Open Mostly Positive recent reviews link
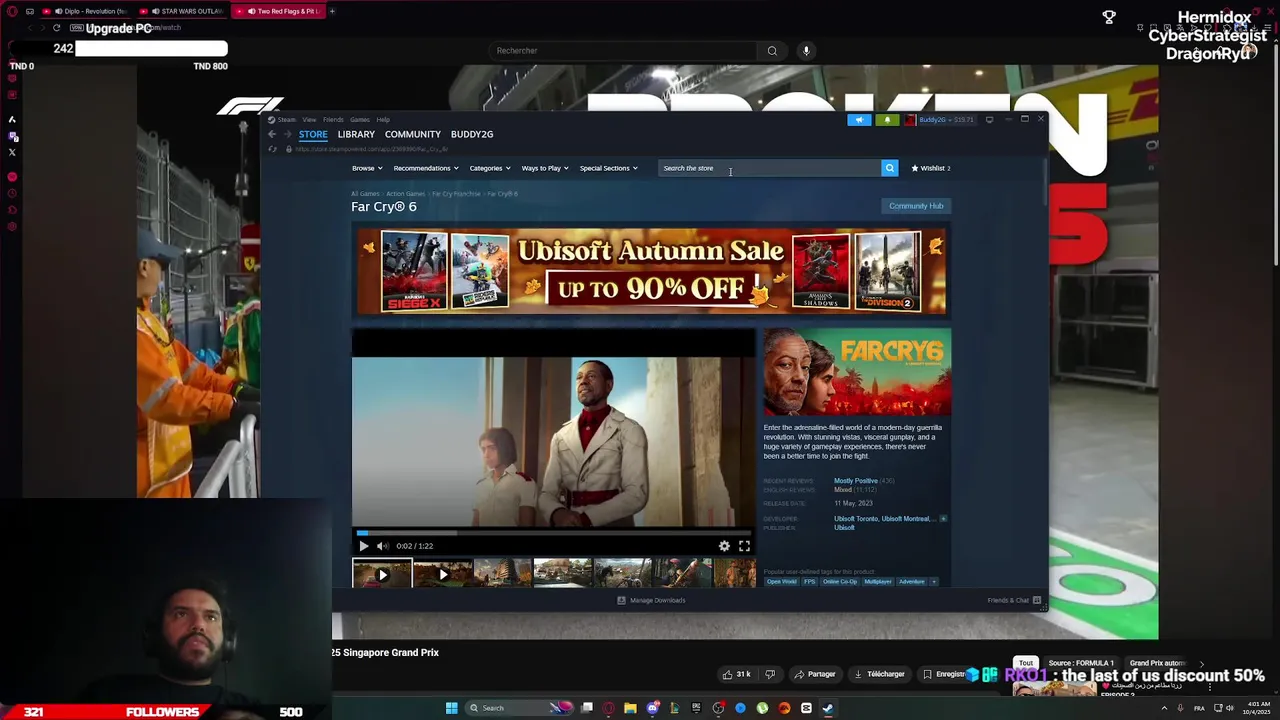 click(x=856, y=481)
